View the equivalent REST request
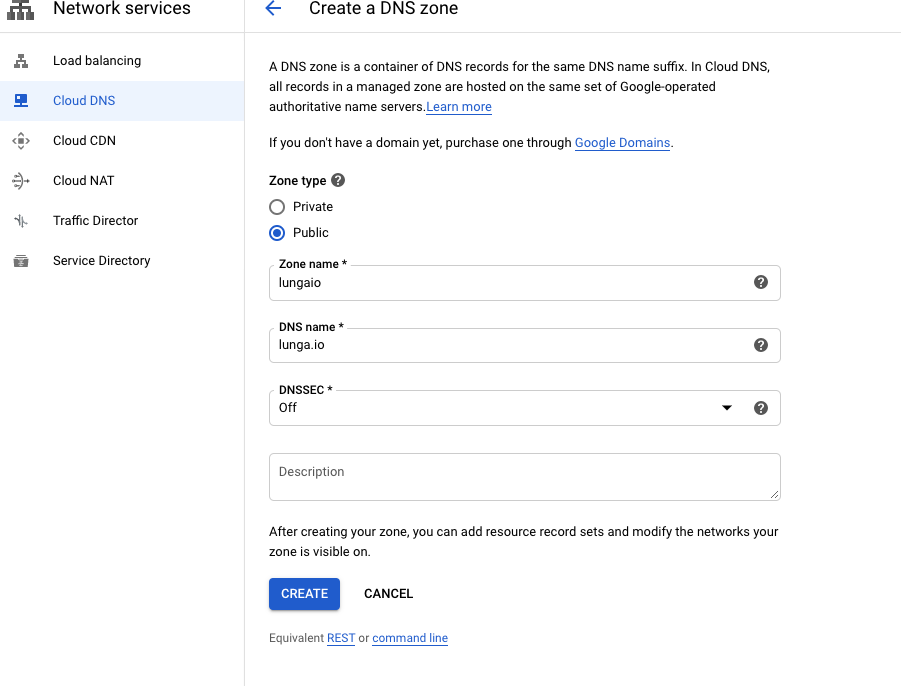This screenshot has height=686, width=901. [x=341, y=638]
